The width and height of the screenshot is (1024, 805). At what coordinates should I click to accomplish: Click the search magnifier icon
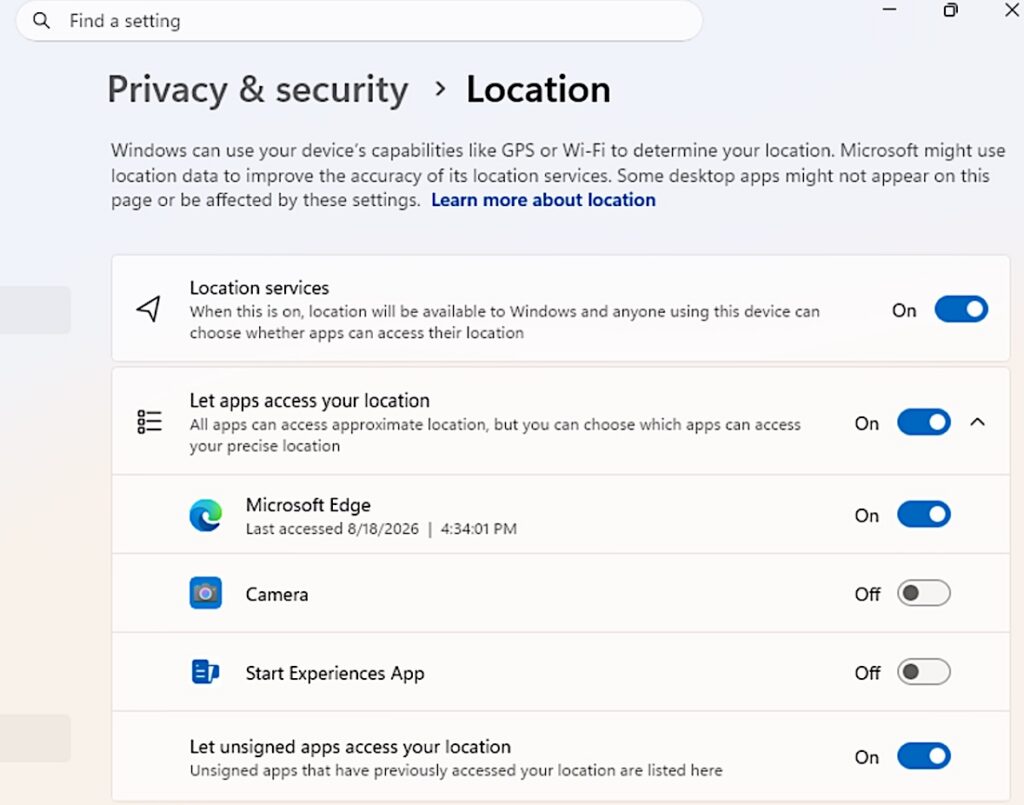pyautogui.click(x=41, y=21)
